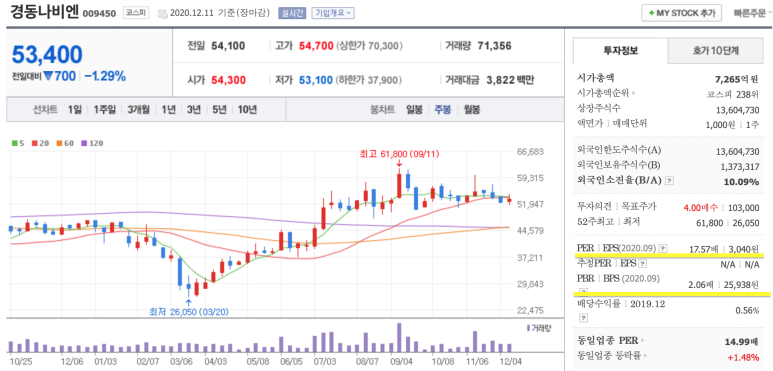The width and height of the screenshot is (773, 371).
Task: Click the 최저 26,050 (03/20) chart marker
Action: coord(189,311)
